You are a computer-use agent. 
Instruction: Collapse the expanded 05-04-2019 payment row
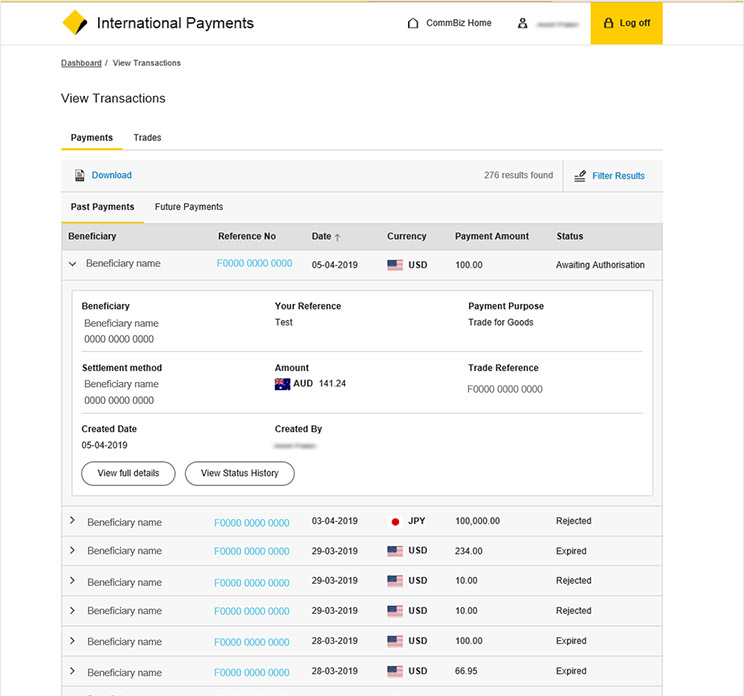tap(73, 264)
